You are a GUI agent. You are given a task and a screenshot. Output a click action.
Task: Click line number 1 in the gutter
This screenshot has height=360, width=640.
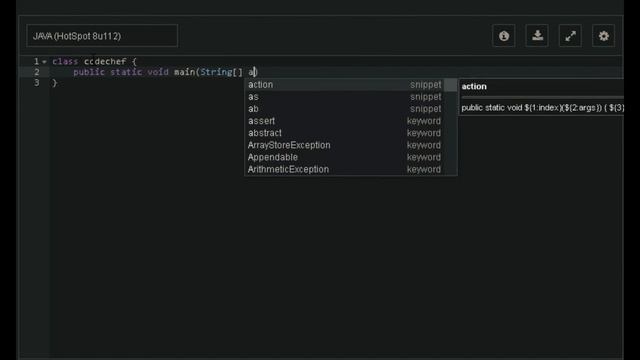tap(36, 61)
